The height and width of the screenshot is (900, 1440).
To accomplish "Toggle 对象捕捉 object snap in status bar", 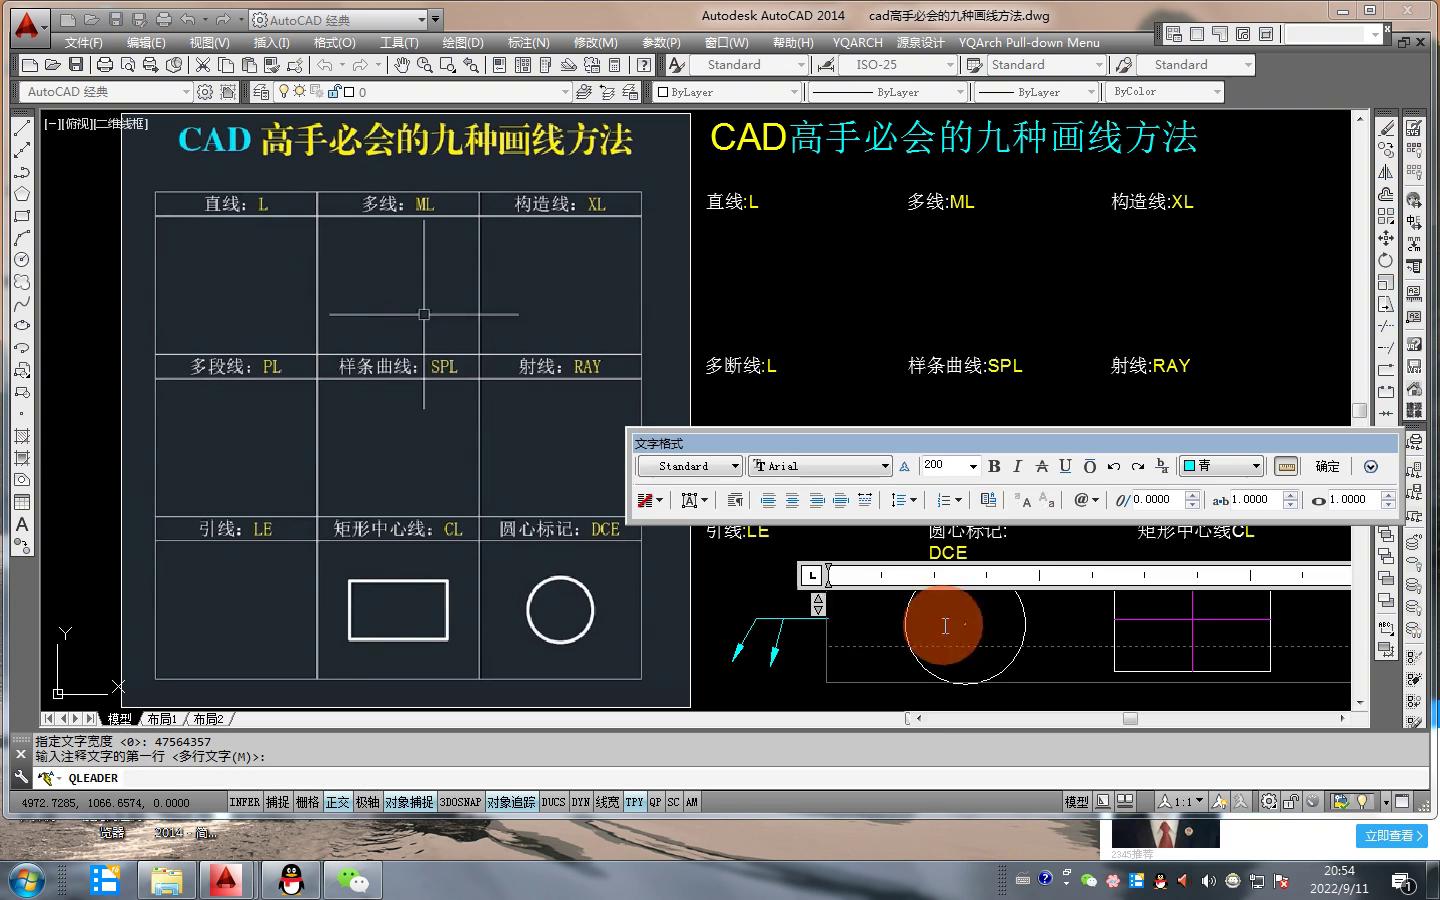I will point(409,802).
